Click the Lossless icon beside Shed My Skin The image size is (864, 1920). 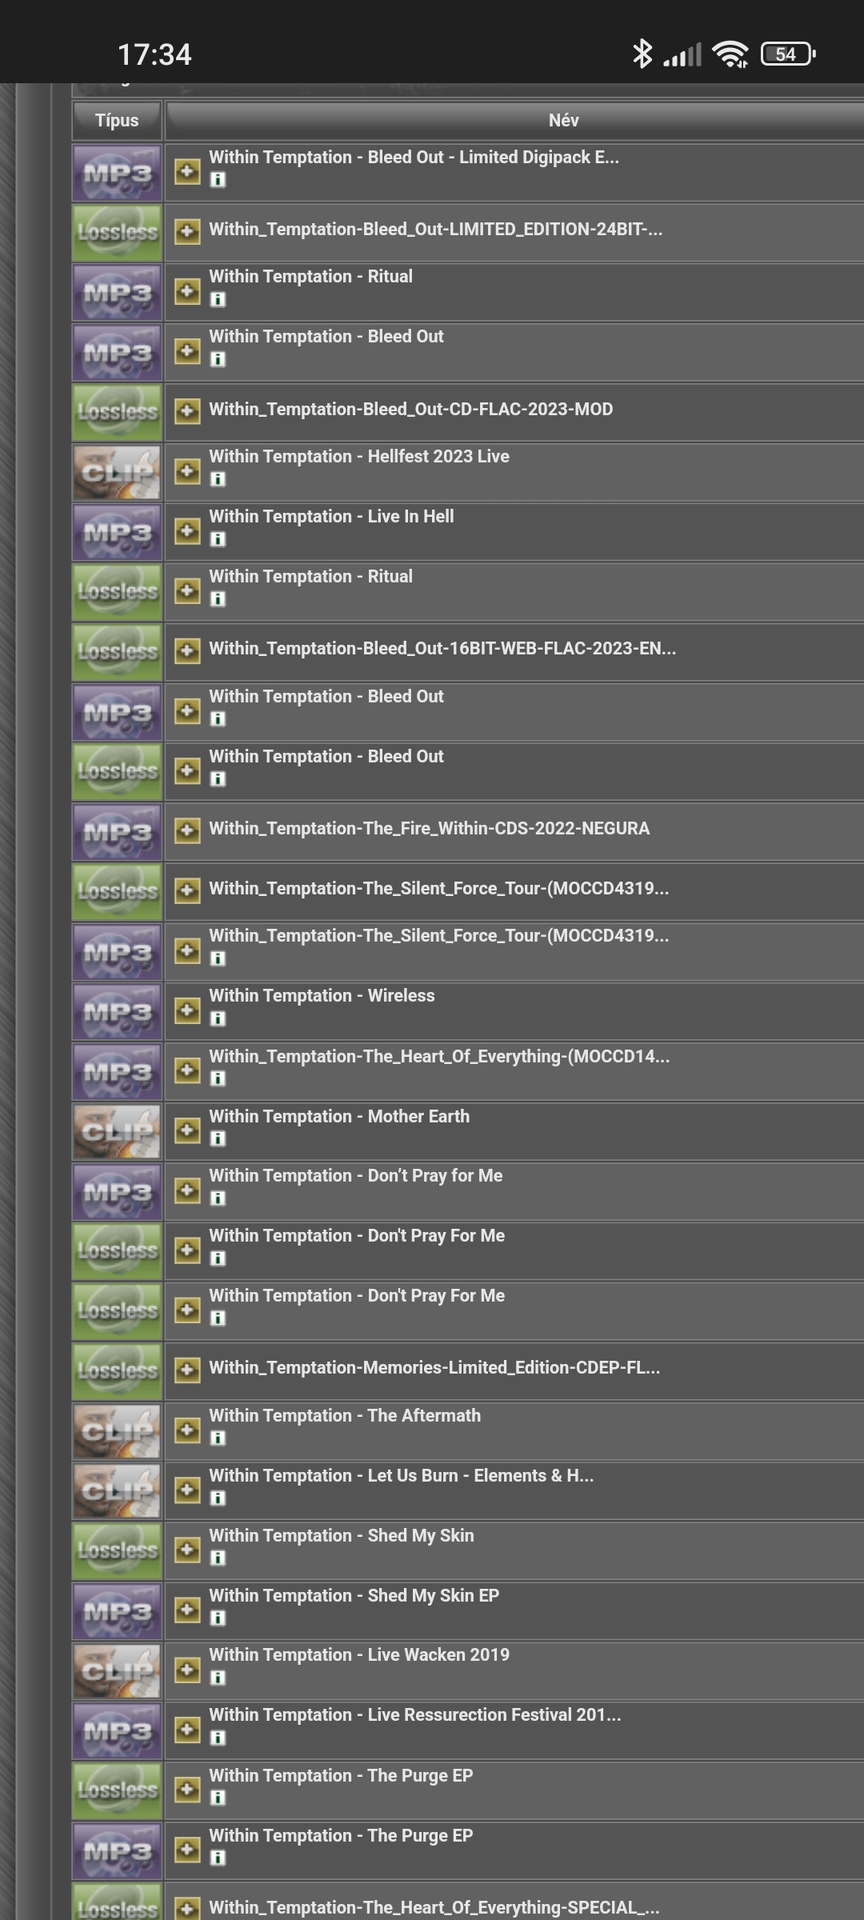click(117, 1552)
